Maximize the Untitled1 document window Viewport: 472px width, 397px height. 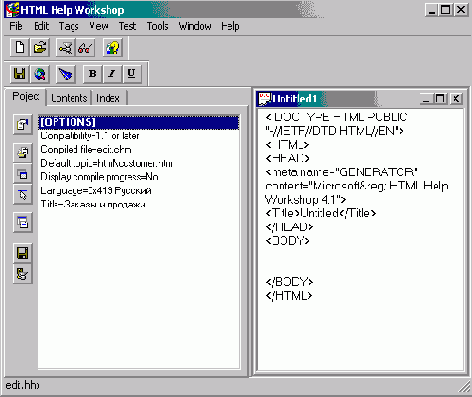pyautogui.click(x=440, y=99)
